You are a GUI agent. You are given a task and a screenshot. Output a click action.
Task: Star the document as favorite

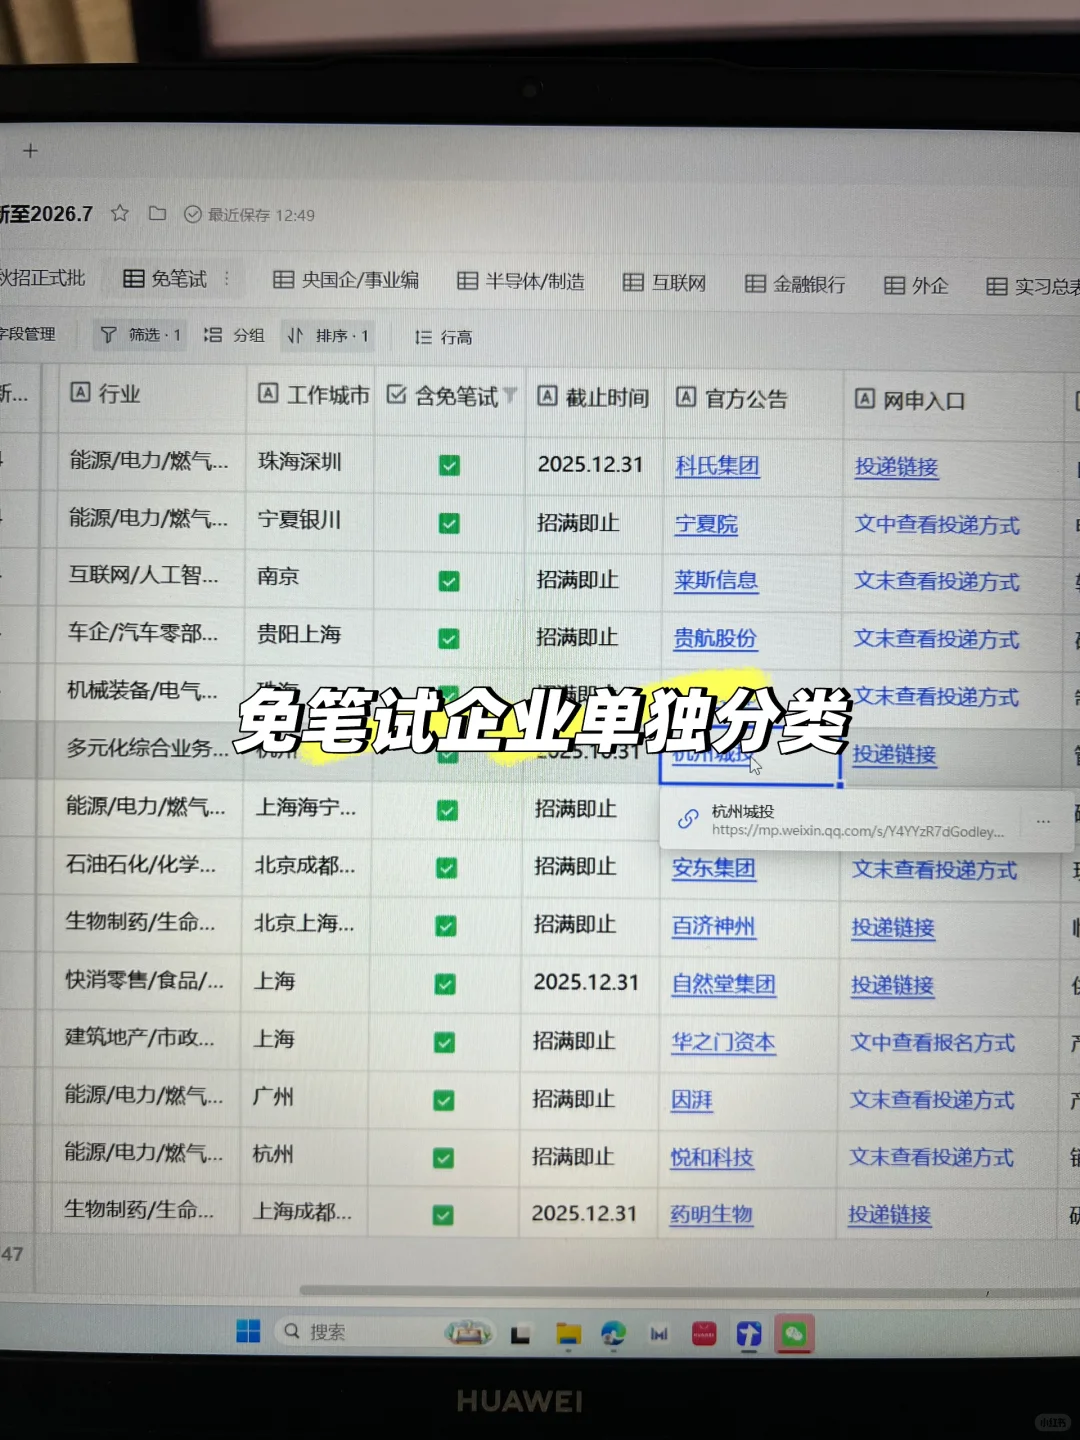tap(120, 213)
